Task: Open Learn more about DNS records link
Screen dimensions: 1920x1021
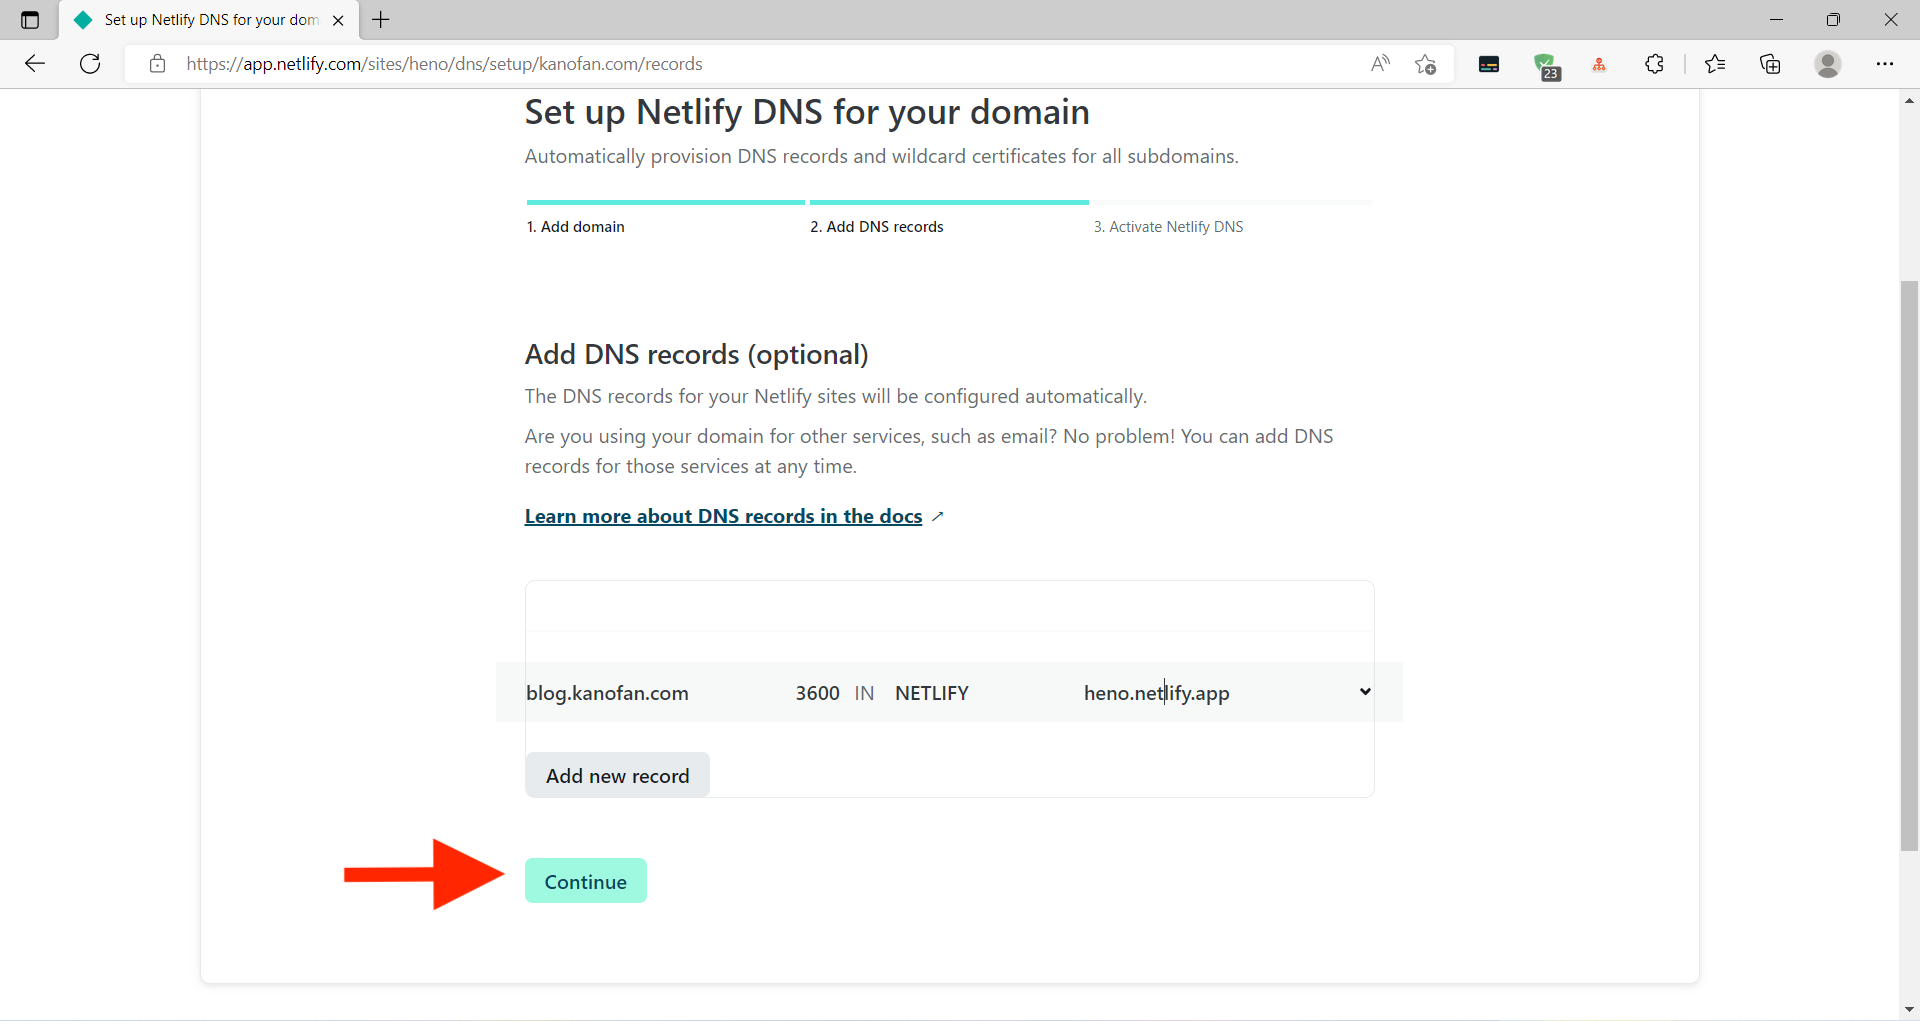Action: [x=723, y=516]
